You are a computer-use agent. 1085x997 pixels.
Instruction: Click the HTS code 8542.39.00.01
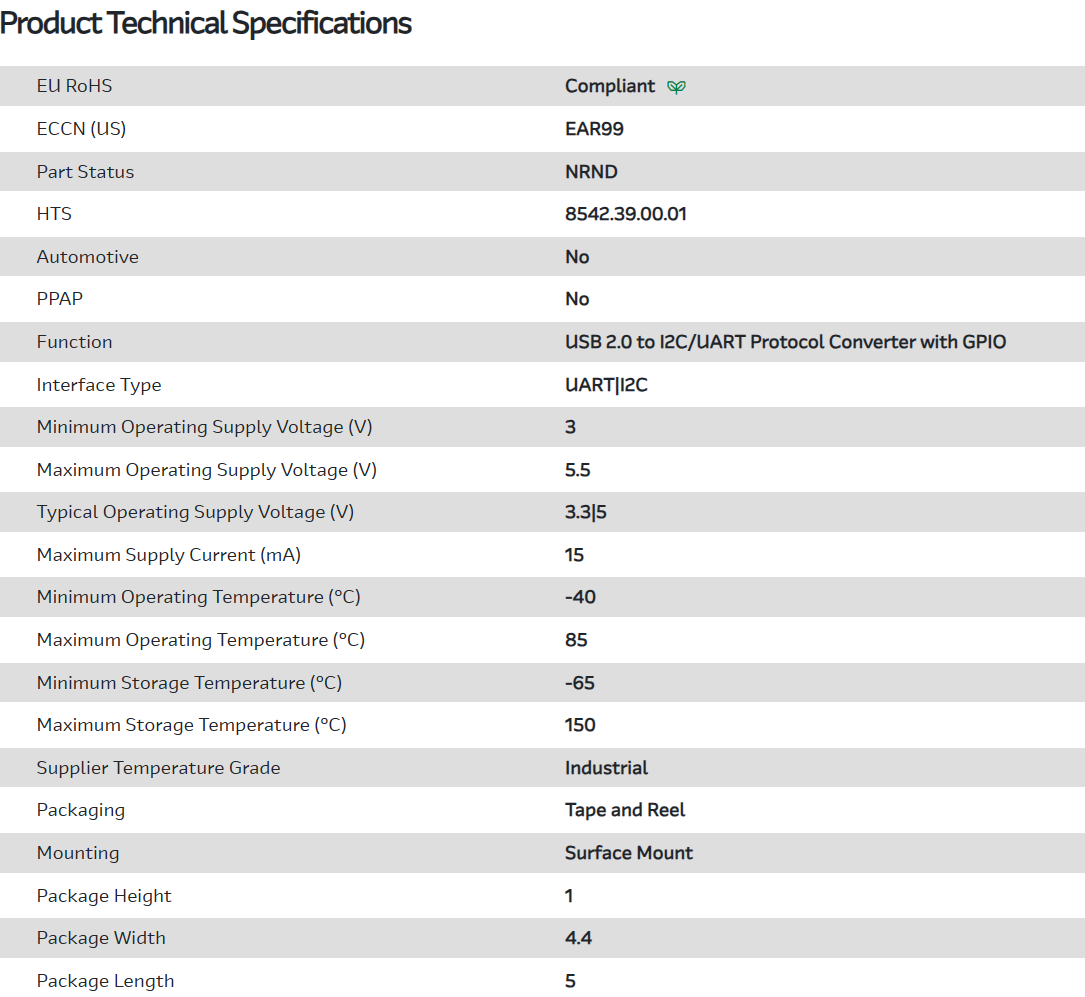tap(625, 214)
